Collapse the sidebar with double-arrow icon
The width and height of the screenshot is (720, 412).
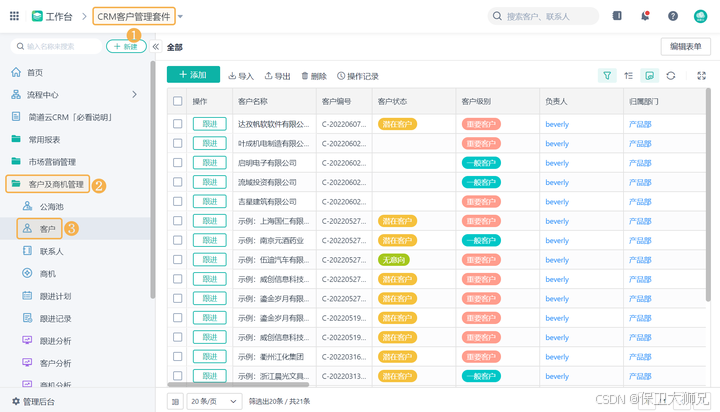pyautogui.click(x=156, y=46)
